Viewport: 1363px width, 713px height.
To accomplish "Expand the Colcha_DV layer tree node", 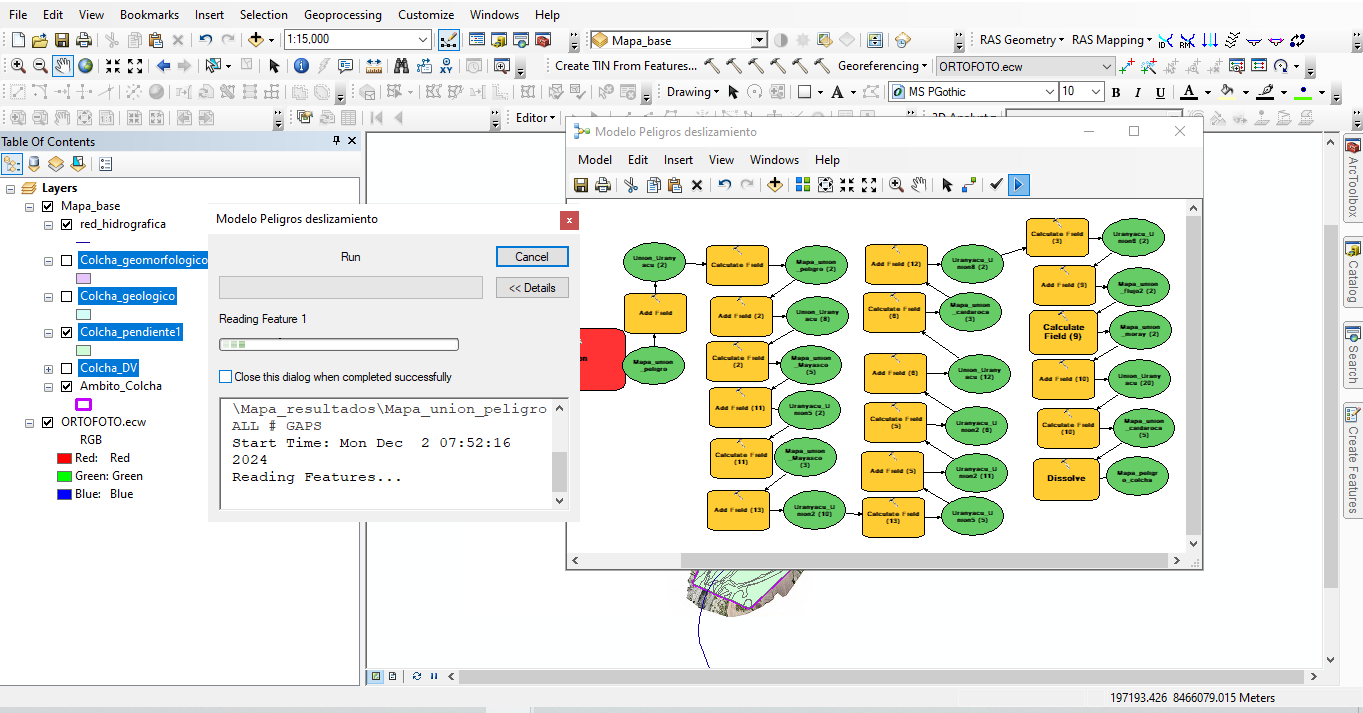I will point(48,369).
